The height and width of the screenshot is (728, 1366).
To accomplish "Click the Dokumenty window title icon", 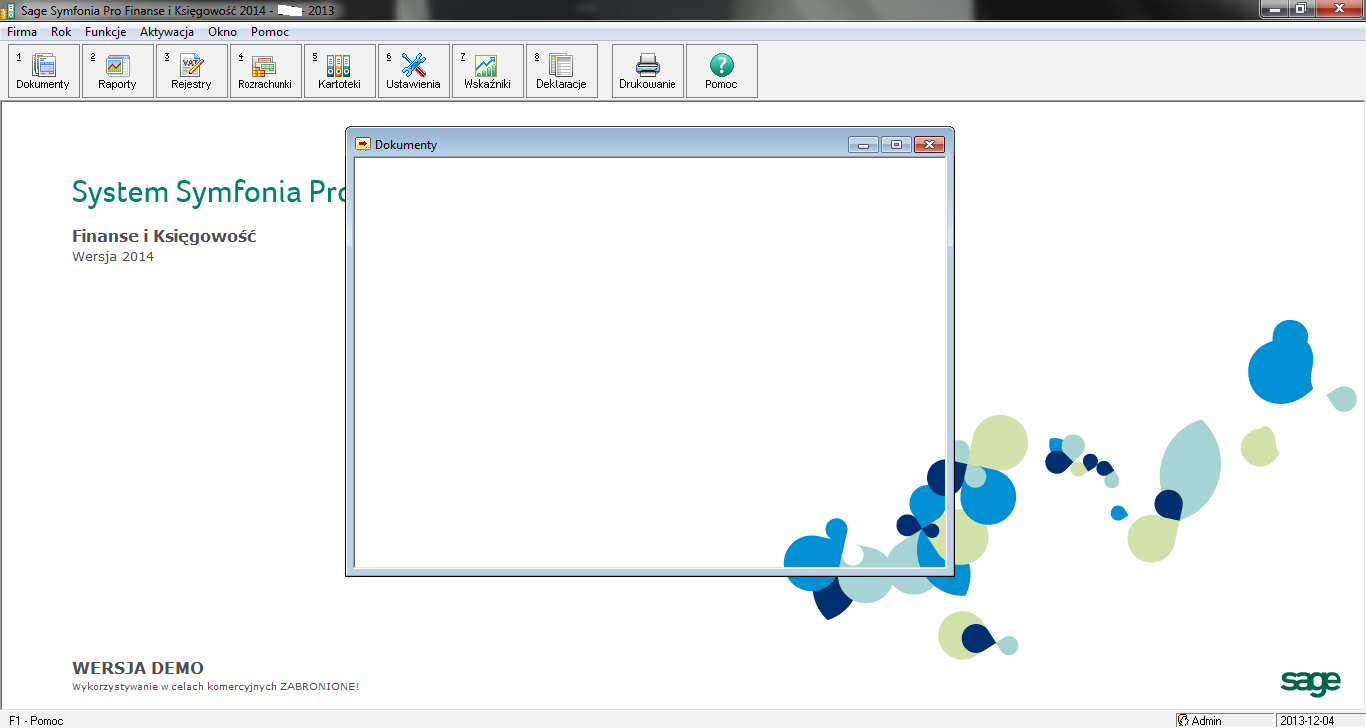I will pos(363,144).
